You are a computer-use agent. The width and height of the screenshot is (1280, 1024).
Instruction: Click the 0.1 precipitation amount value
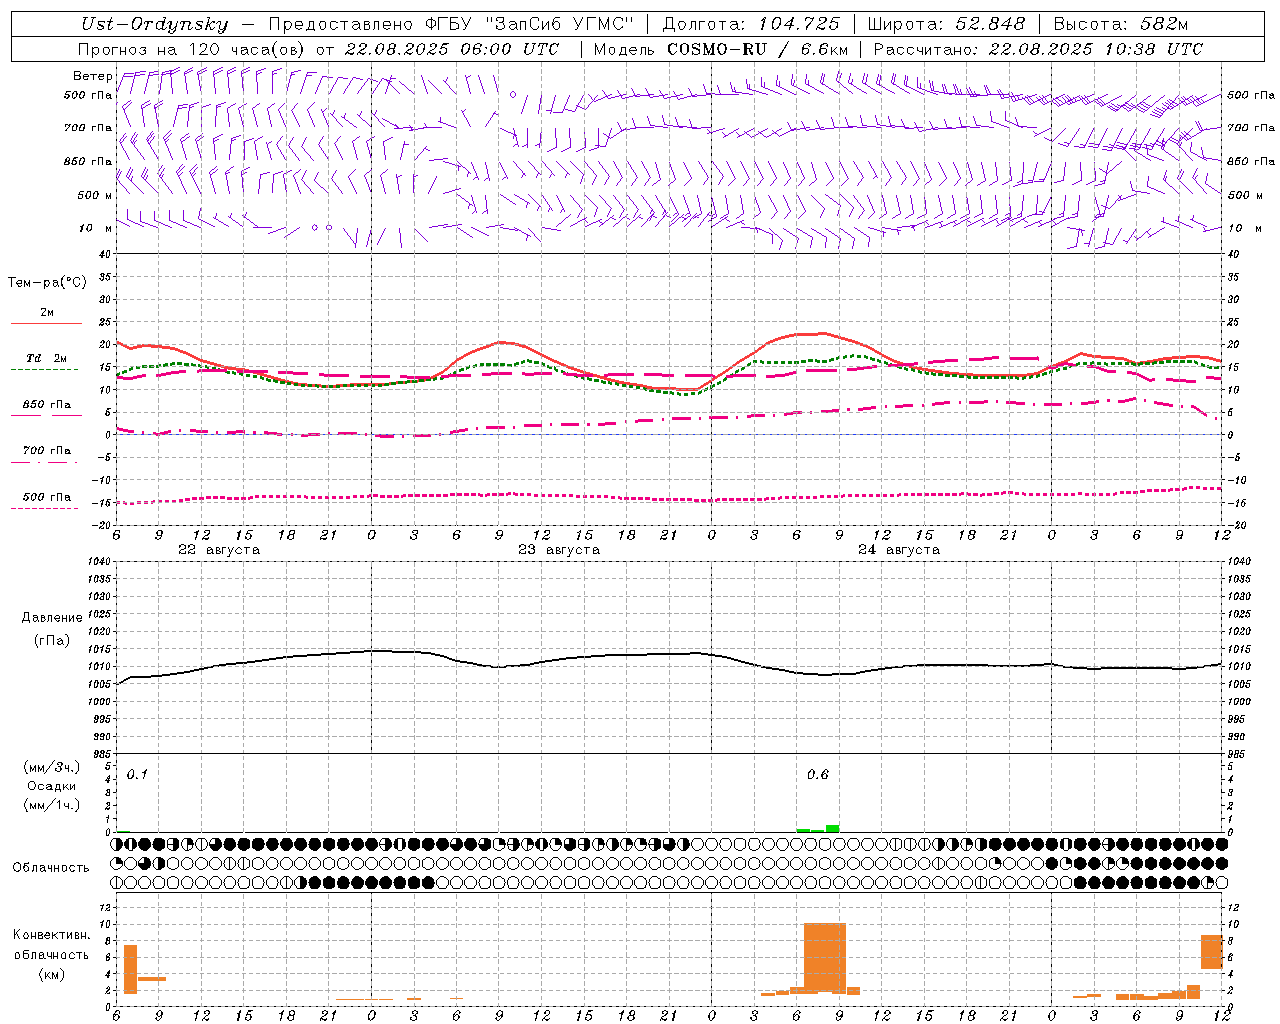coord(137,774)
